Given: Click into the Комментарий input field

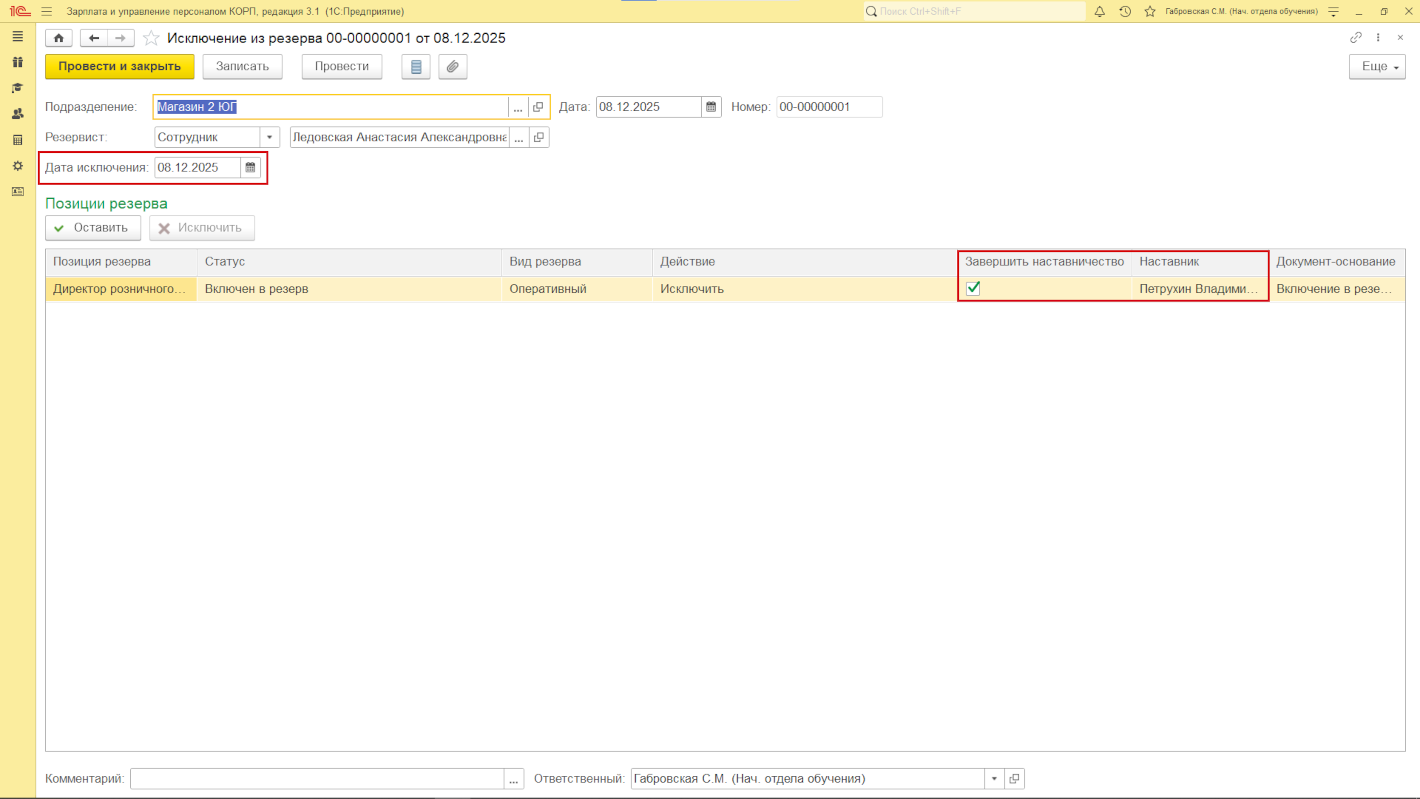Looking at the screenshot, I should [x=317, y=779].
